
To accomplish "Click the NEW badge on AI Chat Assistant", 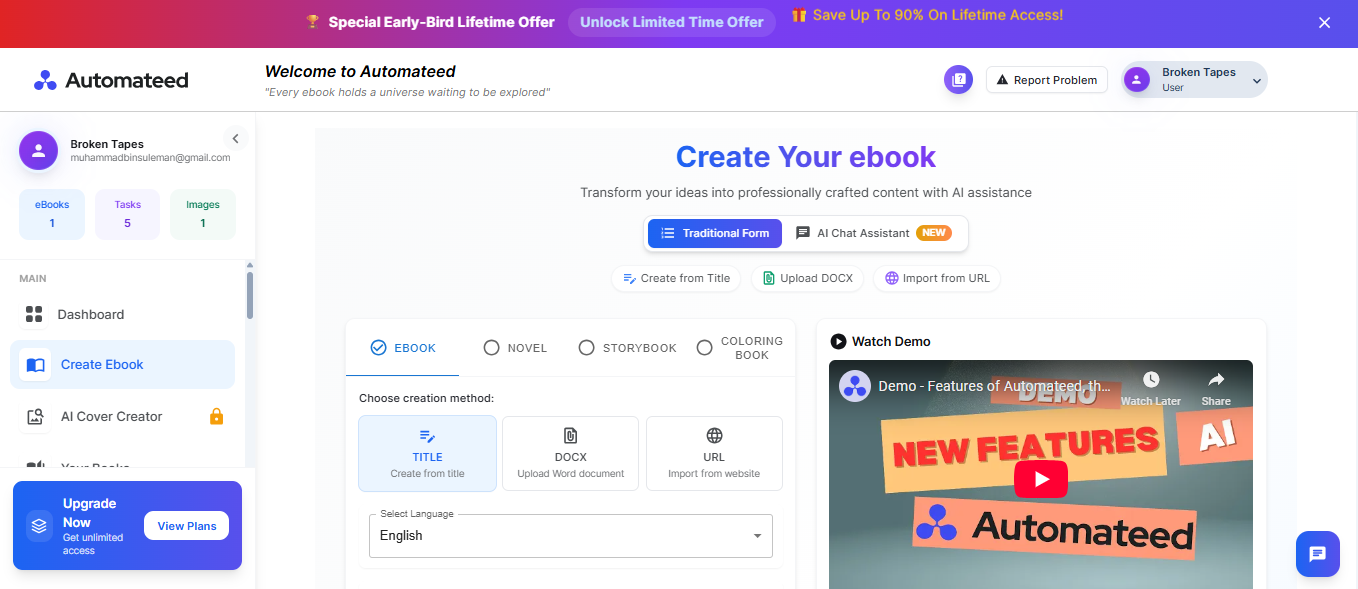I will coord(933,233).
